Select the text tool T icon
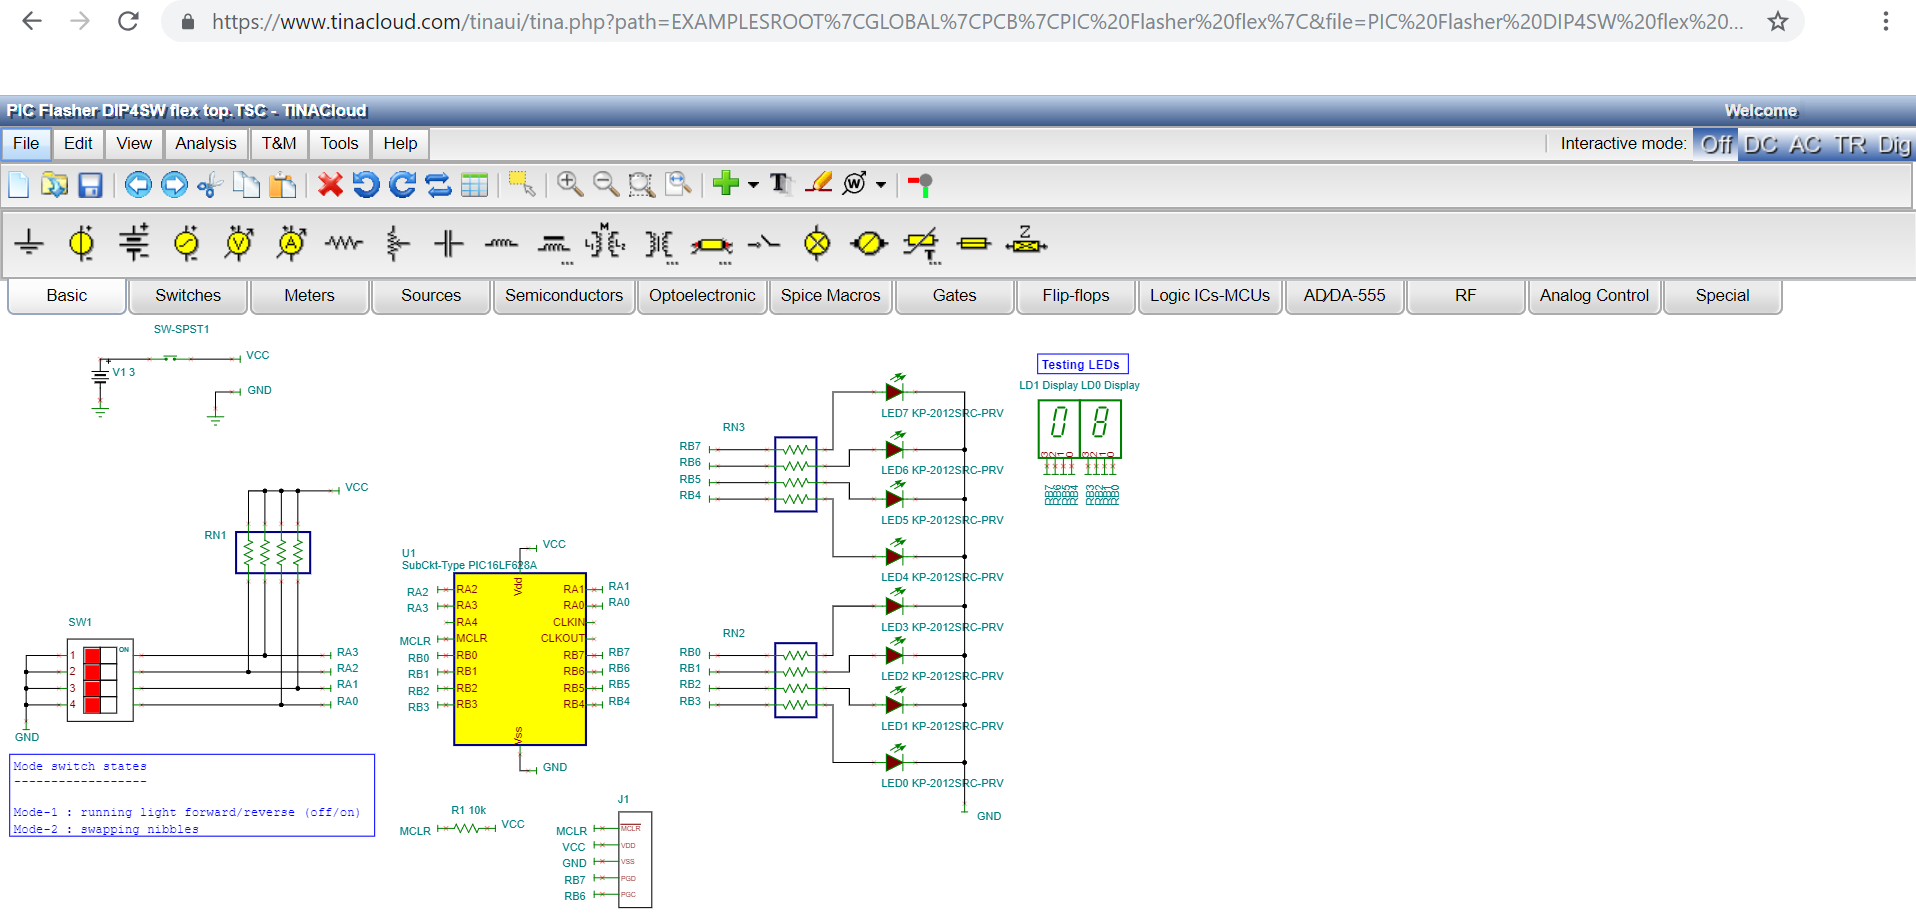The image size is (1916, 916). tap(780, 184)
